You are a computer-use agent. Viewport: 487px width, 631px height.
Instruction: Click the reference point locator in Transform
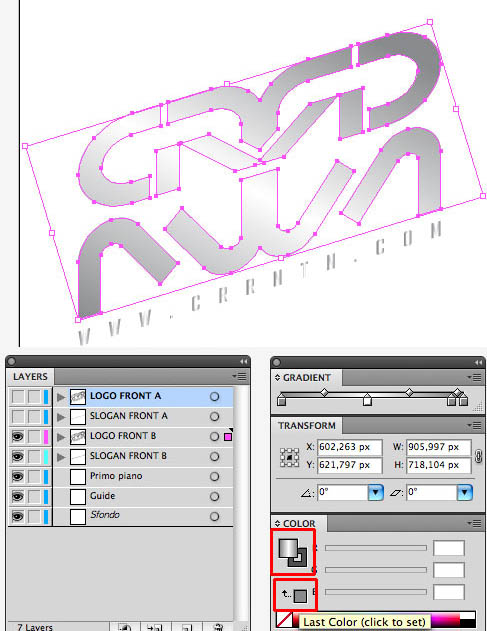(x=289, y=457)
